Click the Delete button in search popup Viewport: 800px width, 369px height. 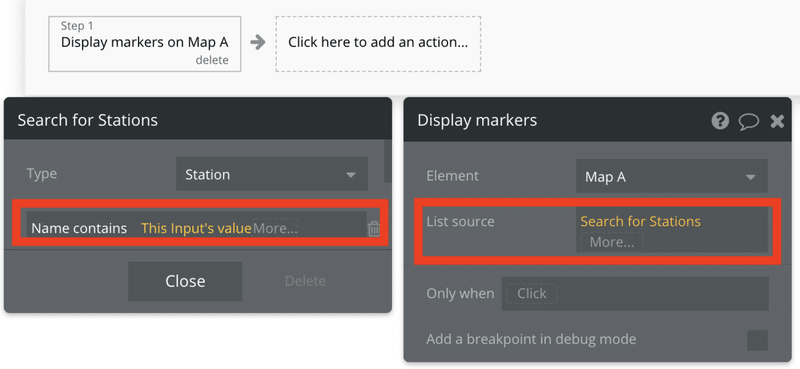click(305, 281)
